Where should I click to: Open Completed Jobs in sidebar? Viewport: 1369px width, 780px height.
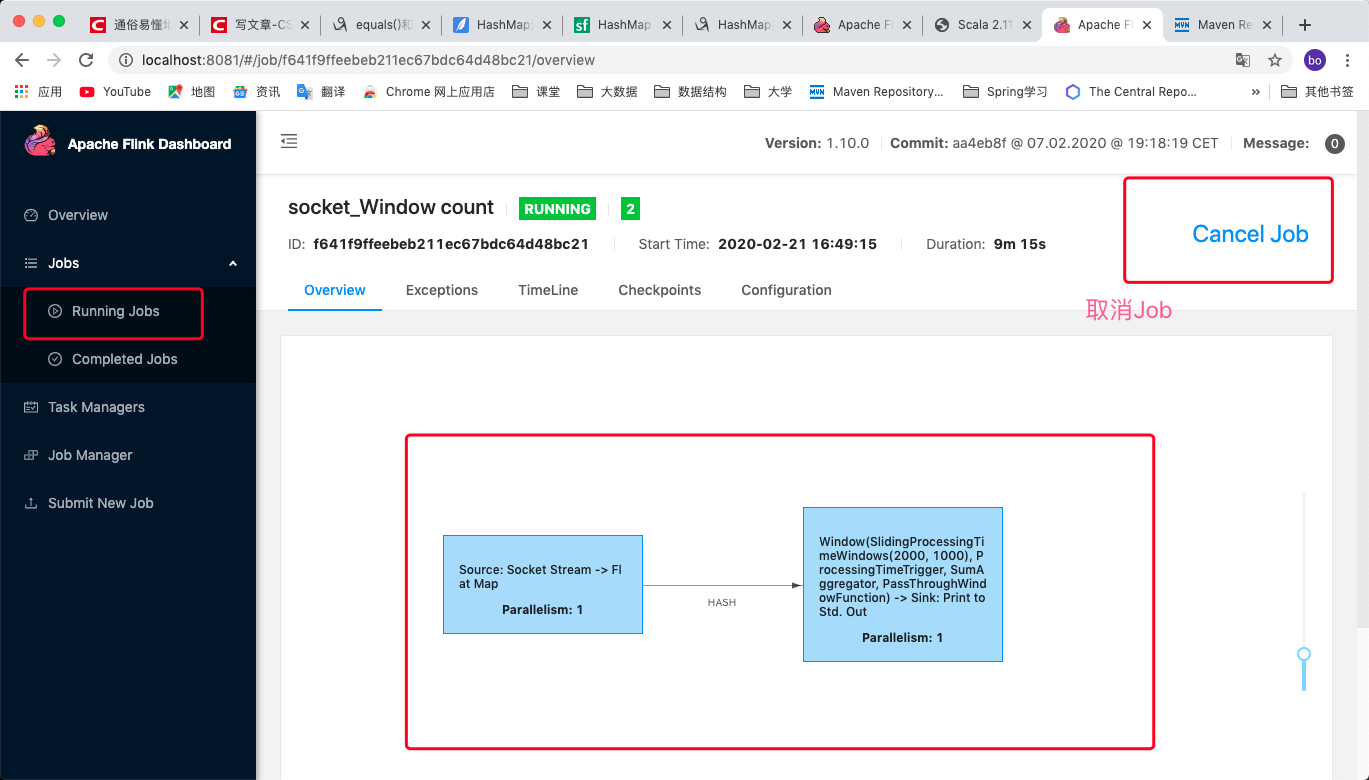point(124,359)
